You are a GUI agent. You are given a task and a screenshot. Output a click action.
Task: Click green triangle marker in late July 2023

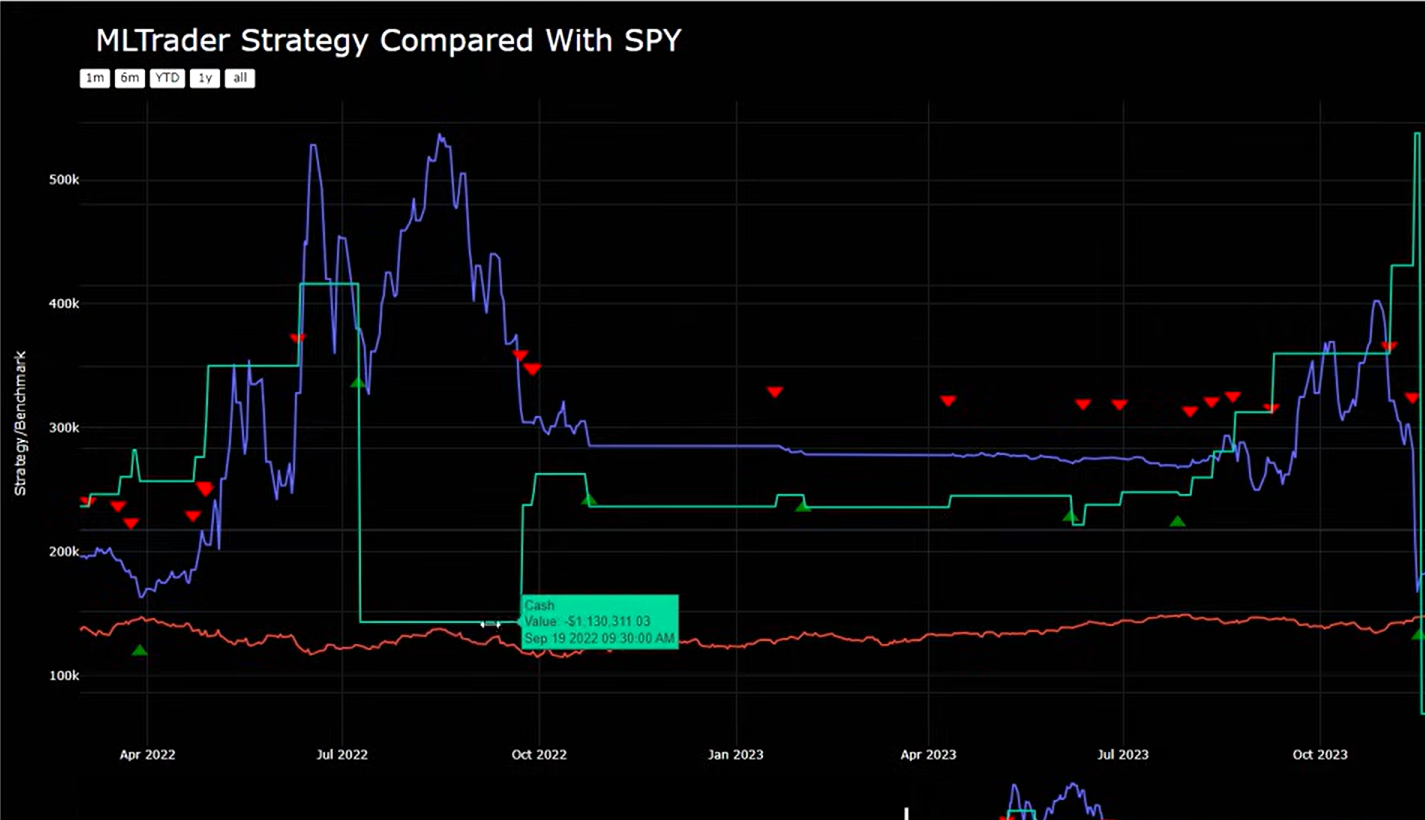[1177, 521]
